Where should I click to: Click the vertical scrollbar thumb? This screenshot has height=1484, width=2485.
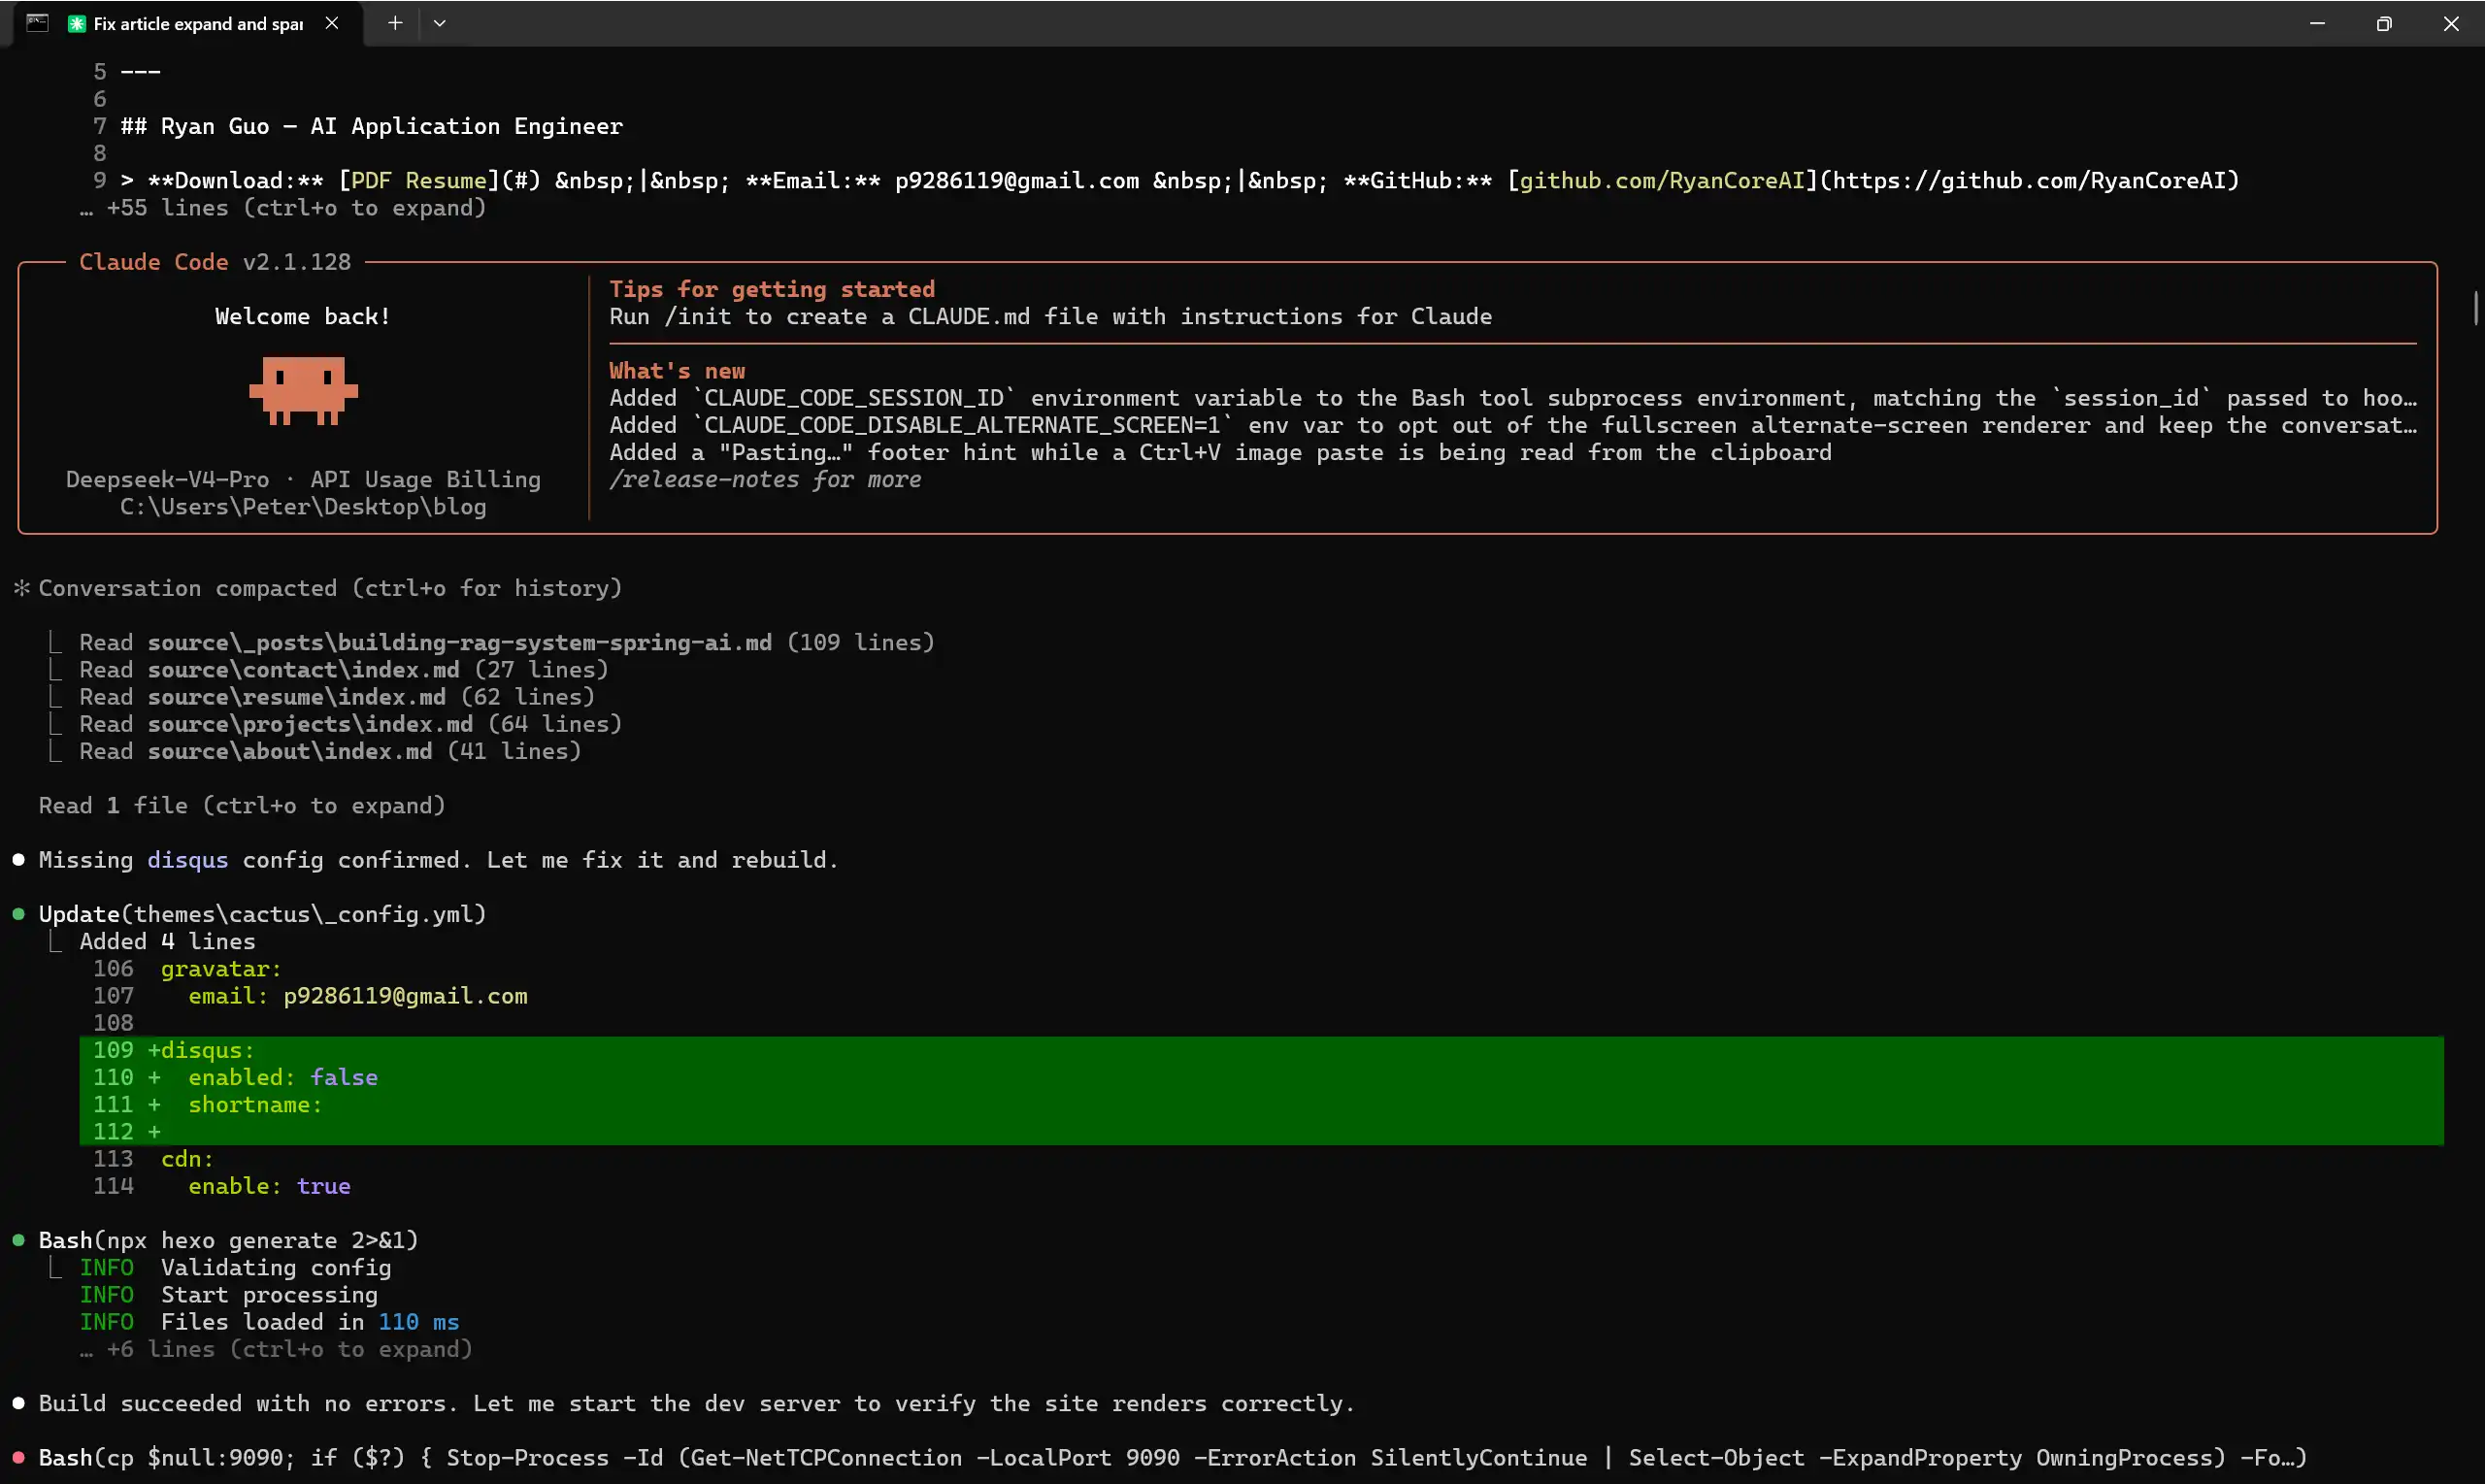click(x=2476, y=307)
